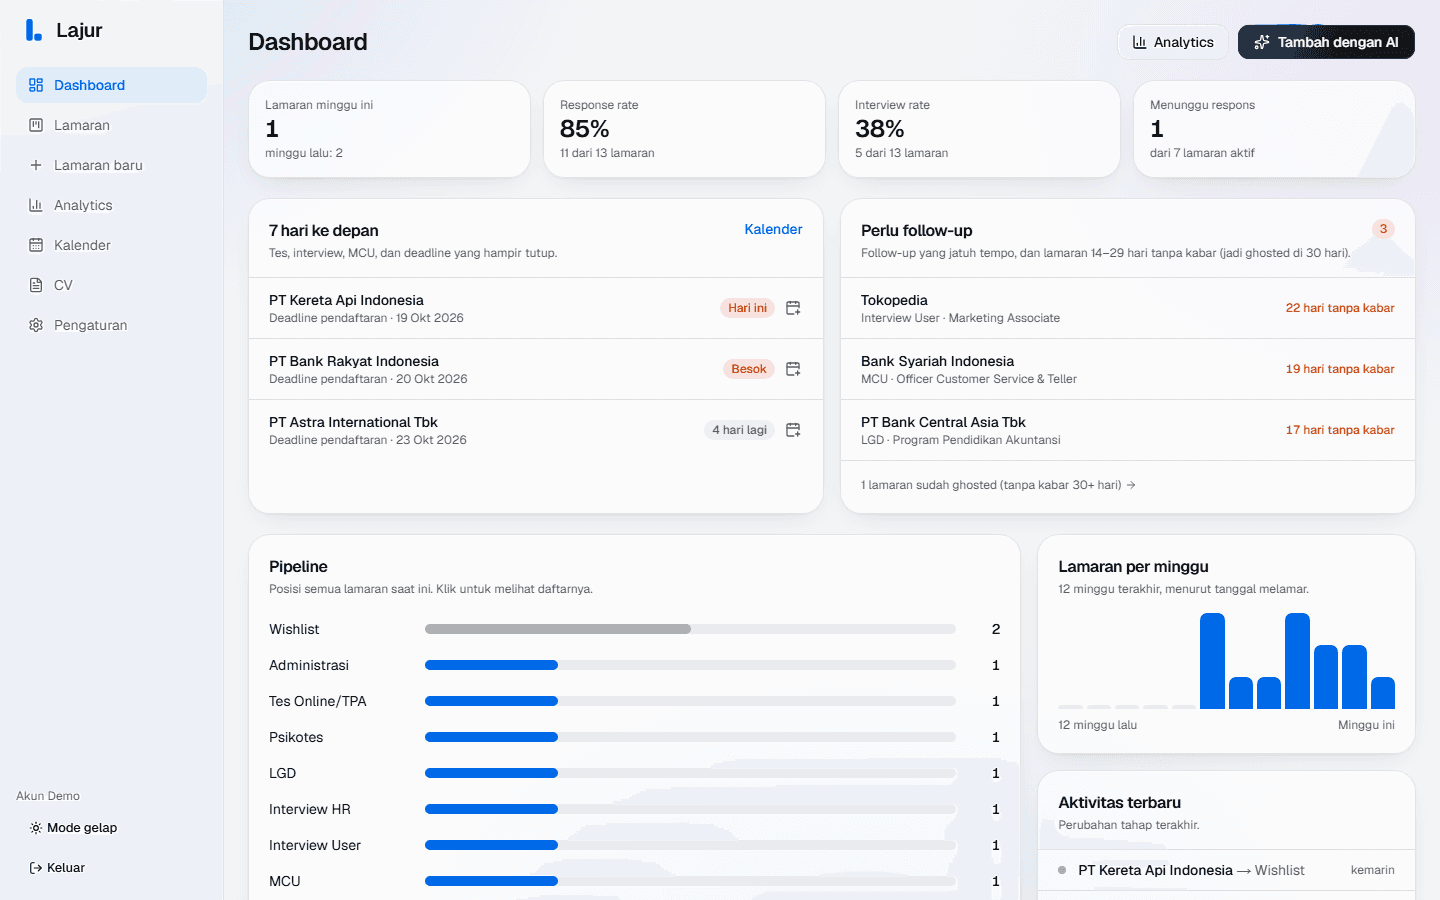The image size is (1440, 900).
Task: Open the Tokopedia follow-up row
Action: pyautogui.click(x=1127, y=308)
